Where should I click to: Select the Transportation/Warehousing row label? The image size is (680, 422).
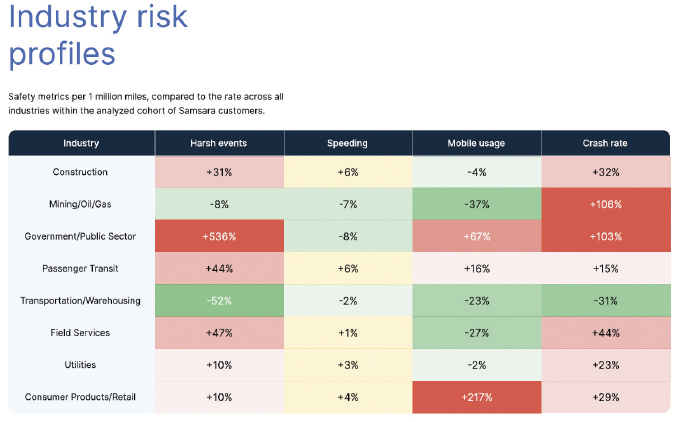(x=81, y=300)
